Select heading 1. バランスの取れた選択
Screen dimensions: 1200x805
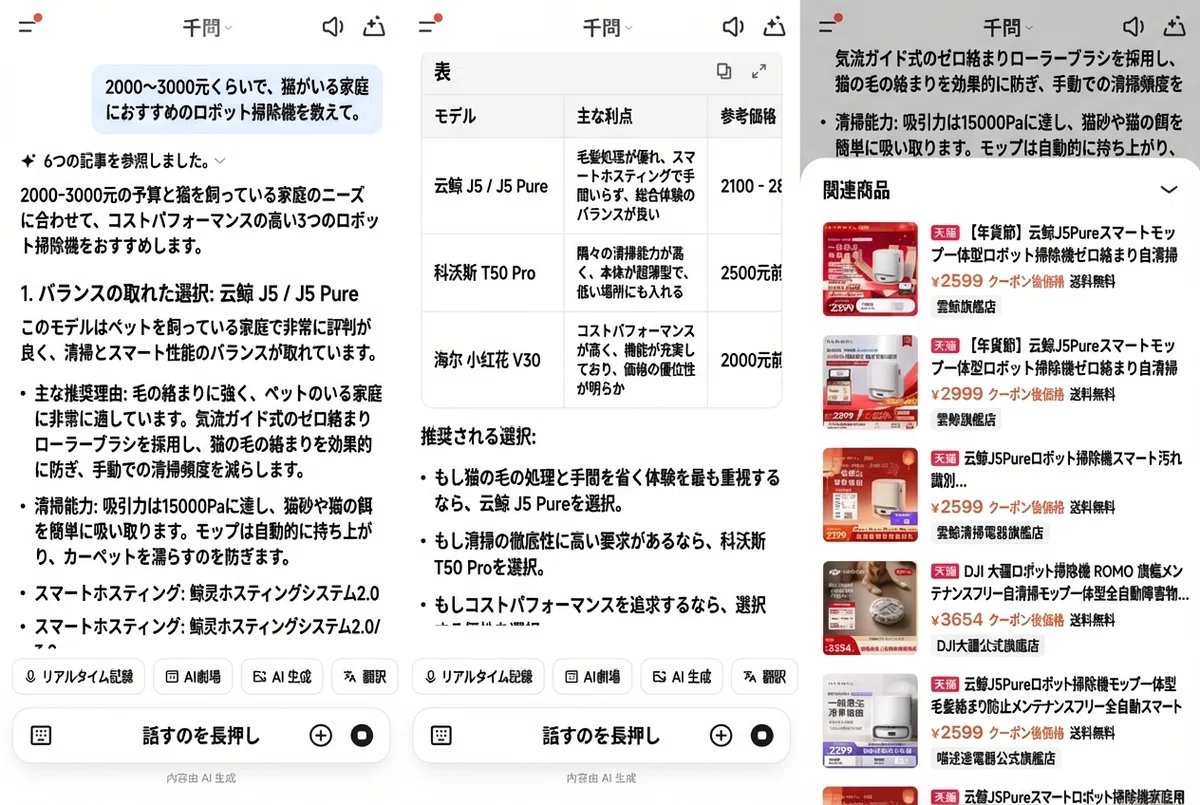click(x=189, y=294)
